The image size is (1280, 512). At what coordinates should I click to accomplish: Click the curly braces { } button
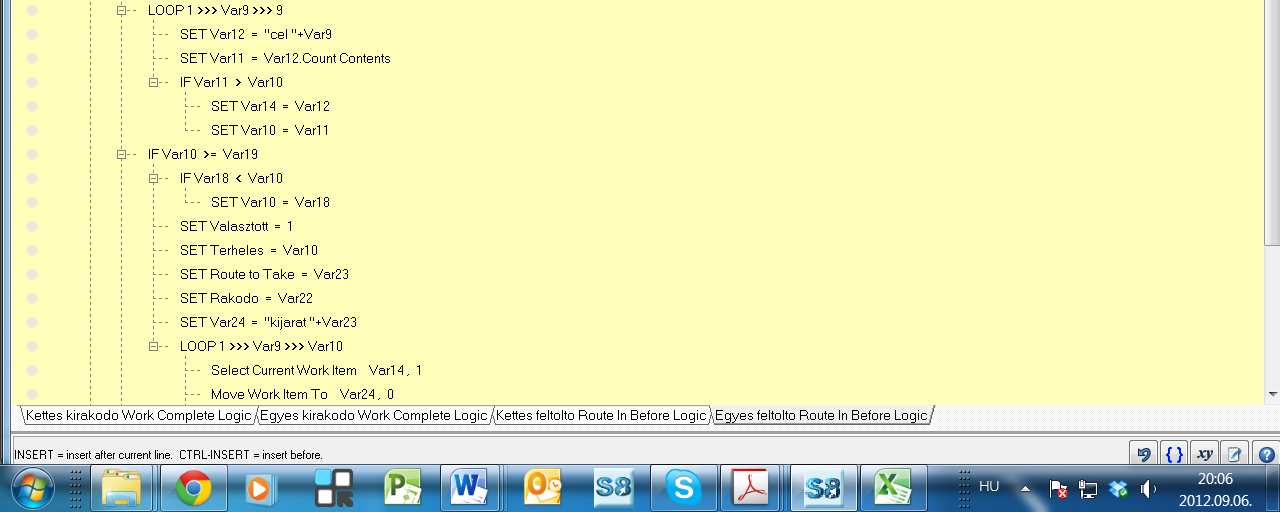[1174, 454]
